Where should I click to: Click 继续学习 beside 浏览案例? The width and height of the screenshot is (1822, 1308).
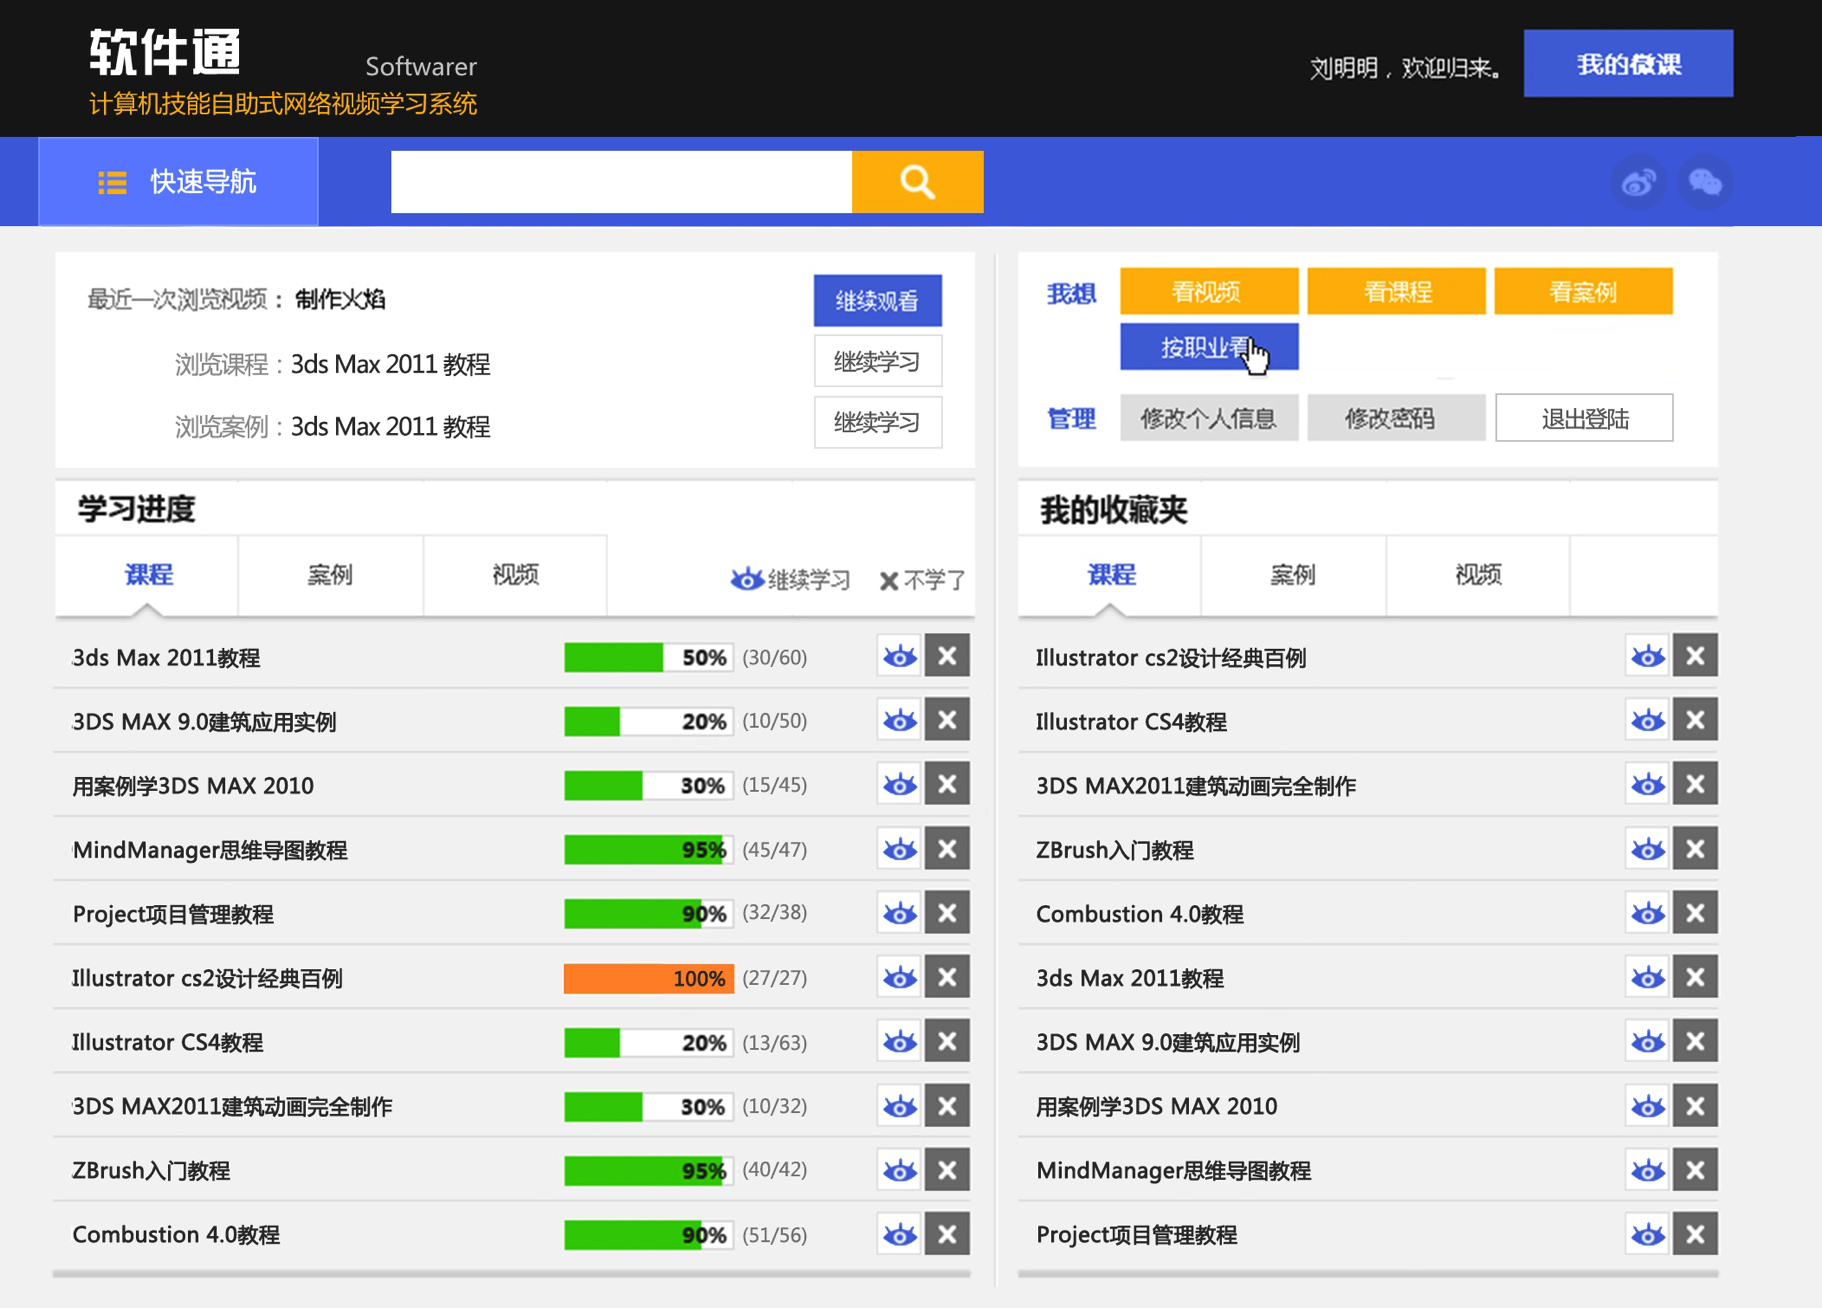coord(877,422)
